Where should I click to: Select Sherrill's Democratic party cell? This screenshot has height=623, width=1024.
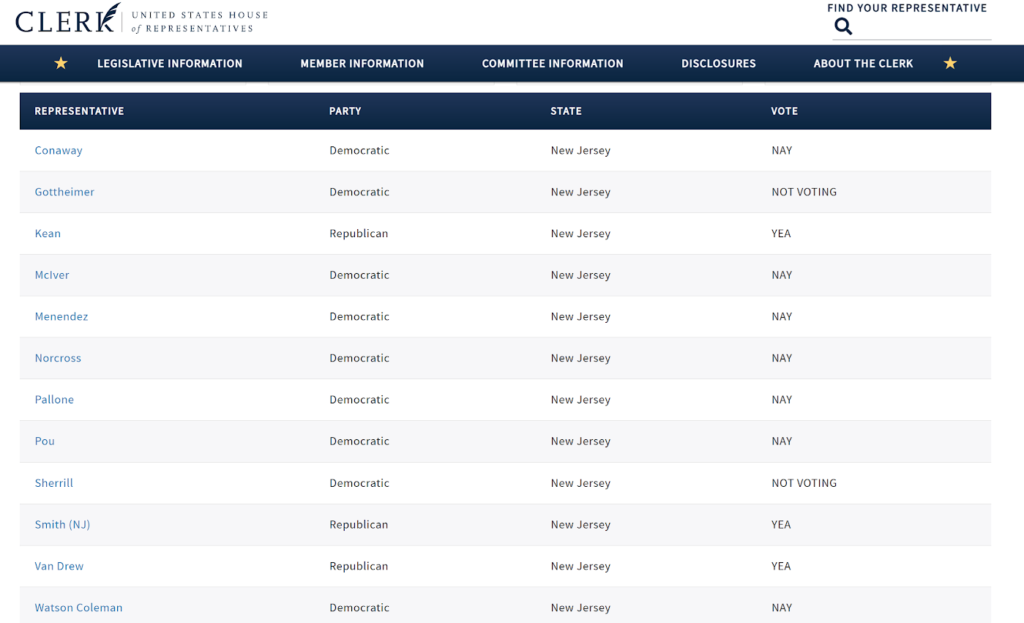[359, 483]
